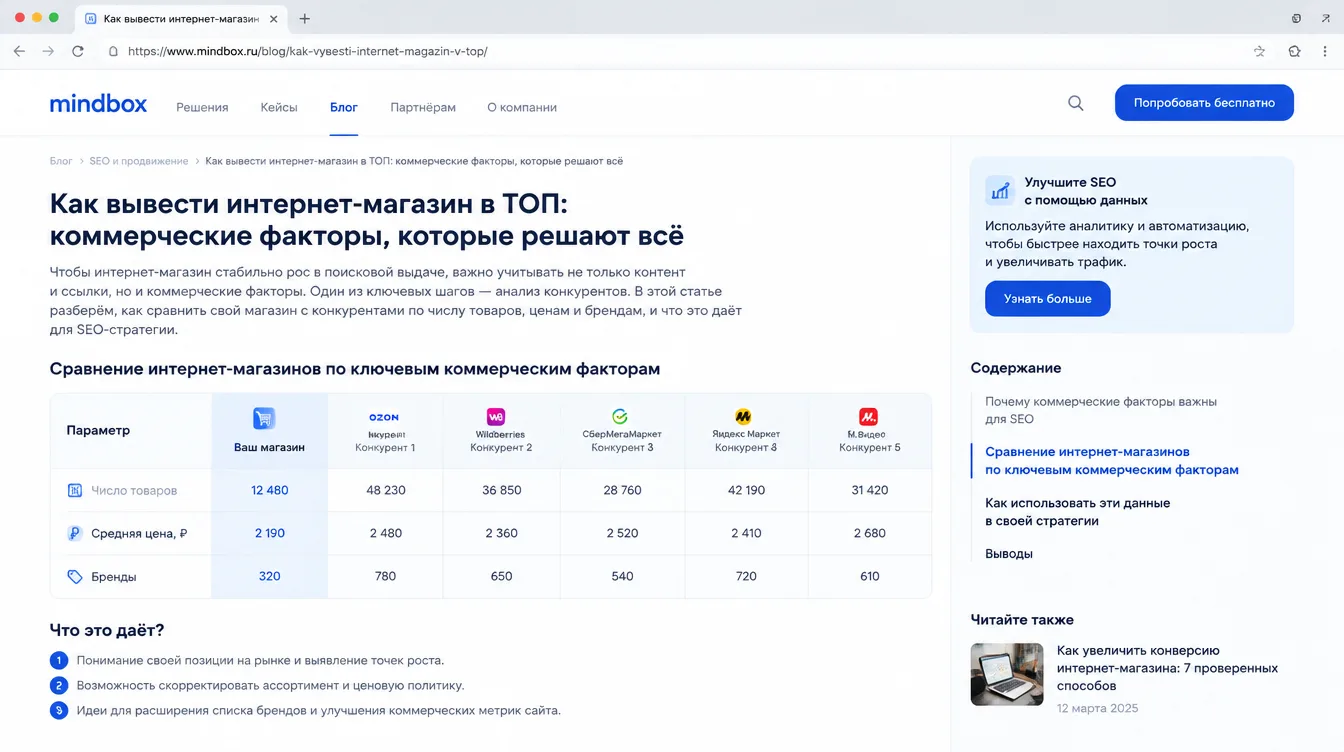Select "Сравнение интернет-магазинов" in the Содержание list
This screenshot has width=1344, height=752.
click(x=1112, y=461)
